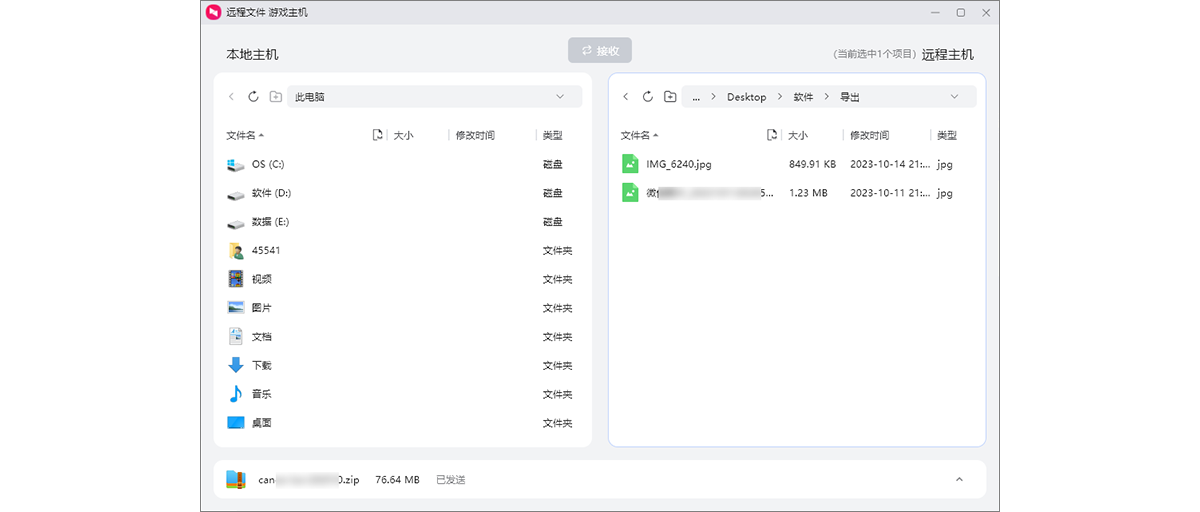Select the 文档 folder row

402,337
